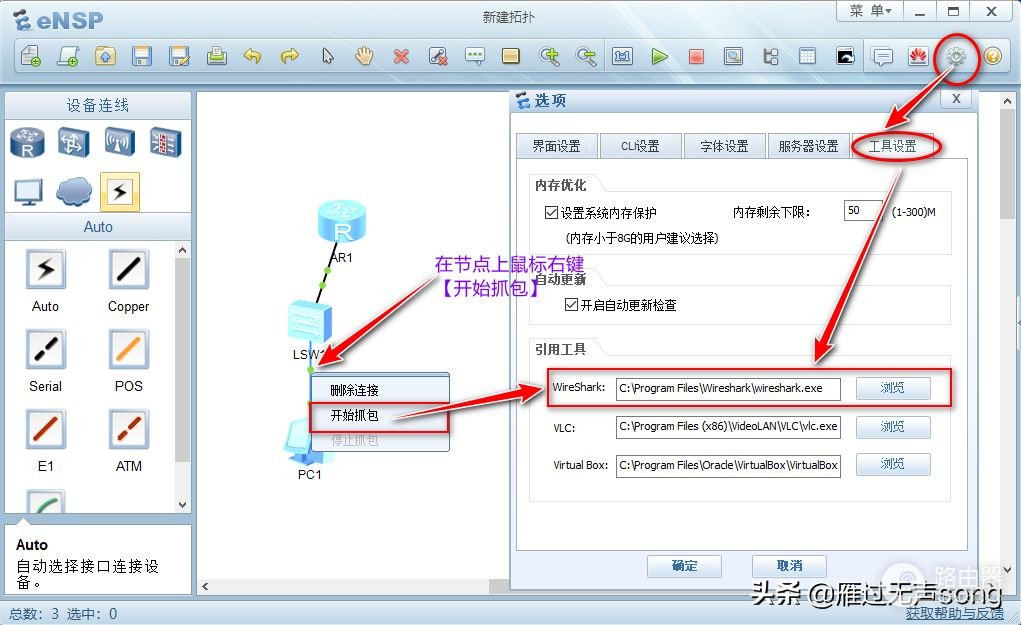Click 浏览 button for Virtual Box path
This screenshot has width=1021, height=625.
(x=893, y=464)
